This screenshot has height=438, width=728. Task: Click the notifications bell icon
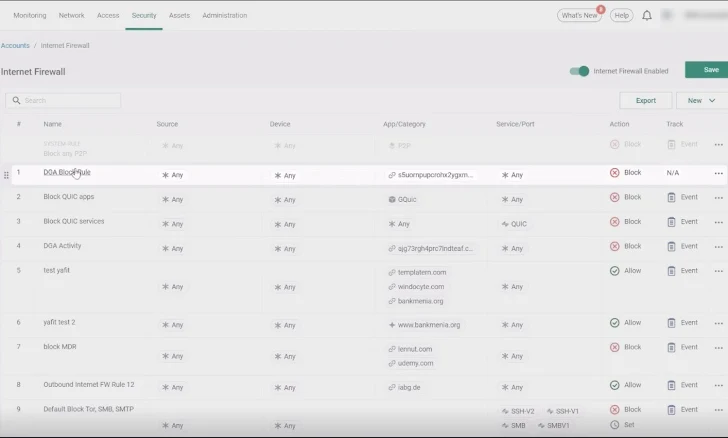pos(647,16)
